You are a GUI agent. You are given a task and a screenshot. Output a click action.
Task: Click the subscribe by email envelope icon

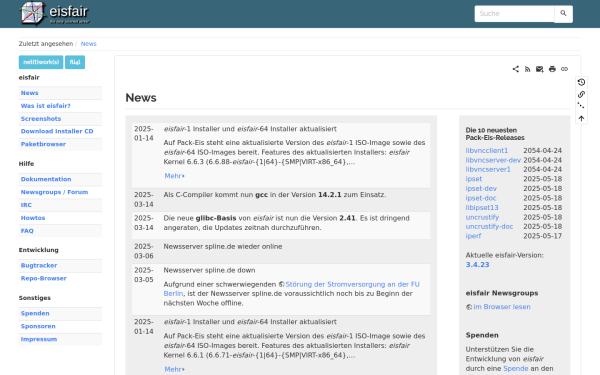[x=540, y=69]
